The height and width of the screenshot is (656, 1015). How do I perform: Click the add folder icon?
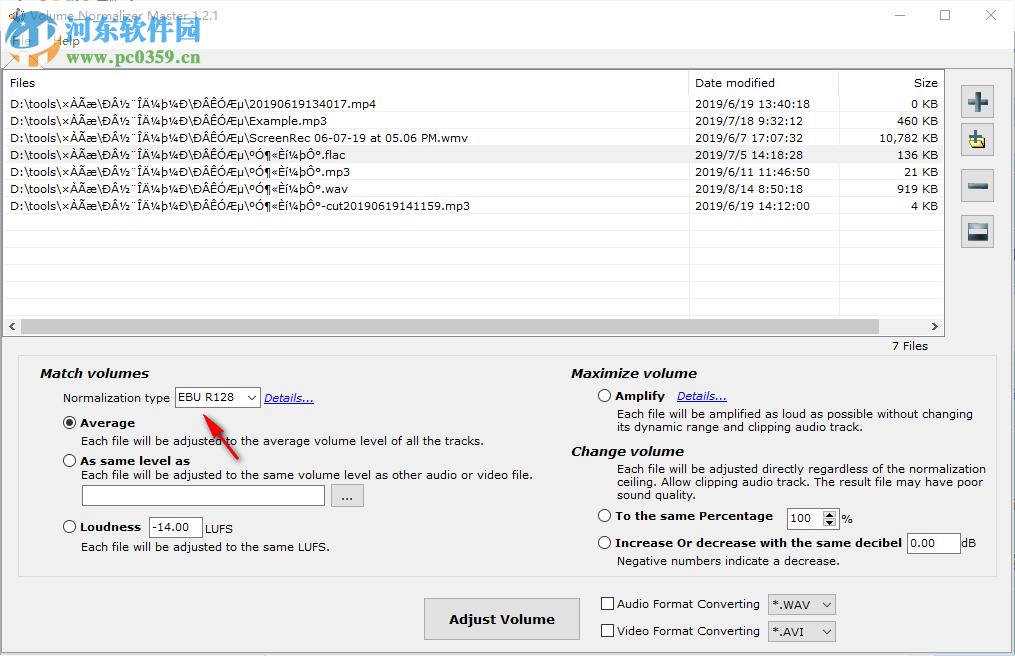pos(977,139)
